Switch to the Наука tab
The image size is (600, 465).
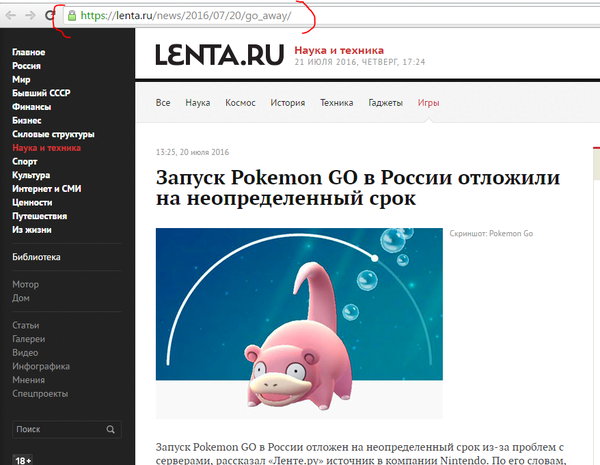tap(198, 103)
